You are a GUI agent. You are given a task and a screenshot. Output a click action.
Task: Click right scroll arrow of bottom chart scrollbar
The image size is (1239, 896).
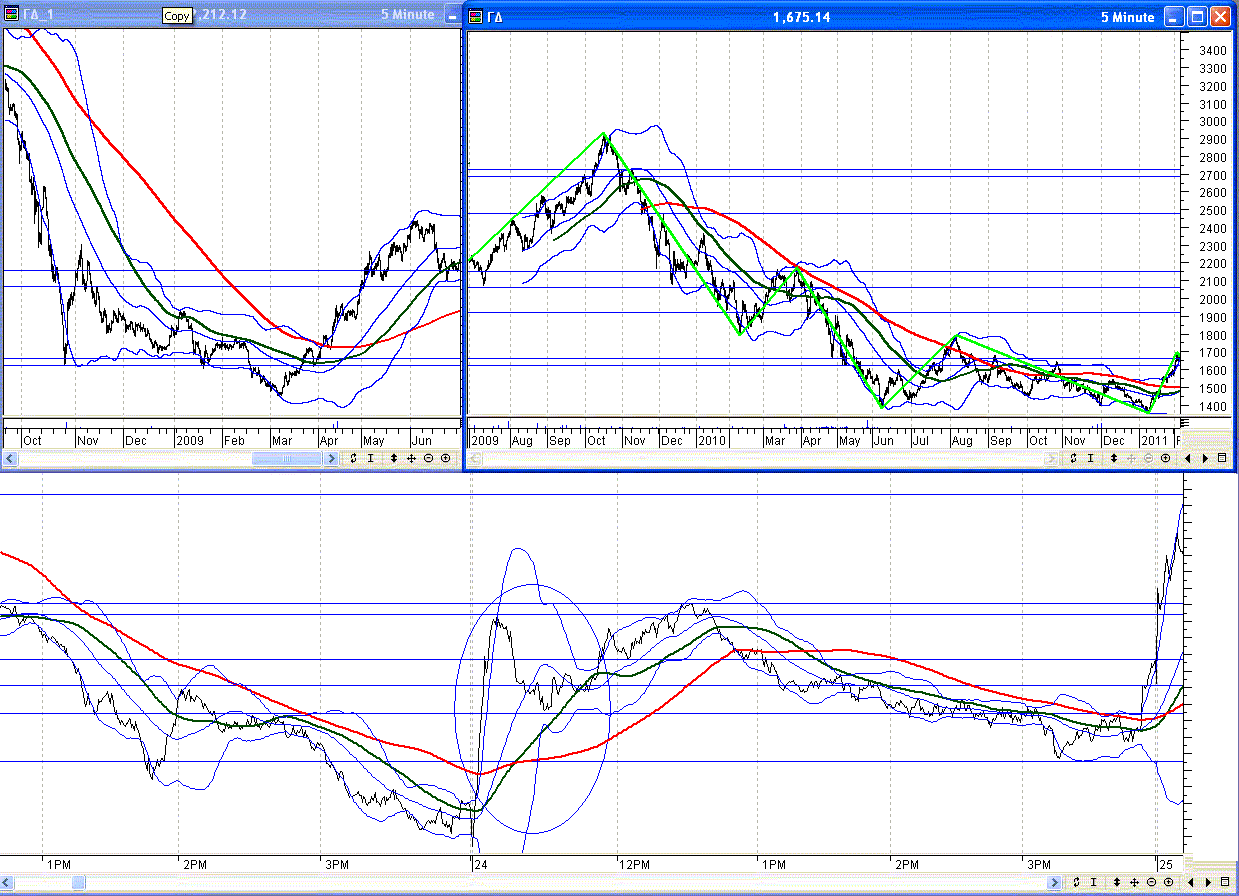click(1052, 882)
